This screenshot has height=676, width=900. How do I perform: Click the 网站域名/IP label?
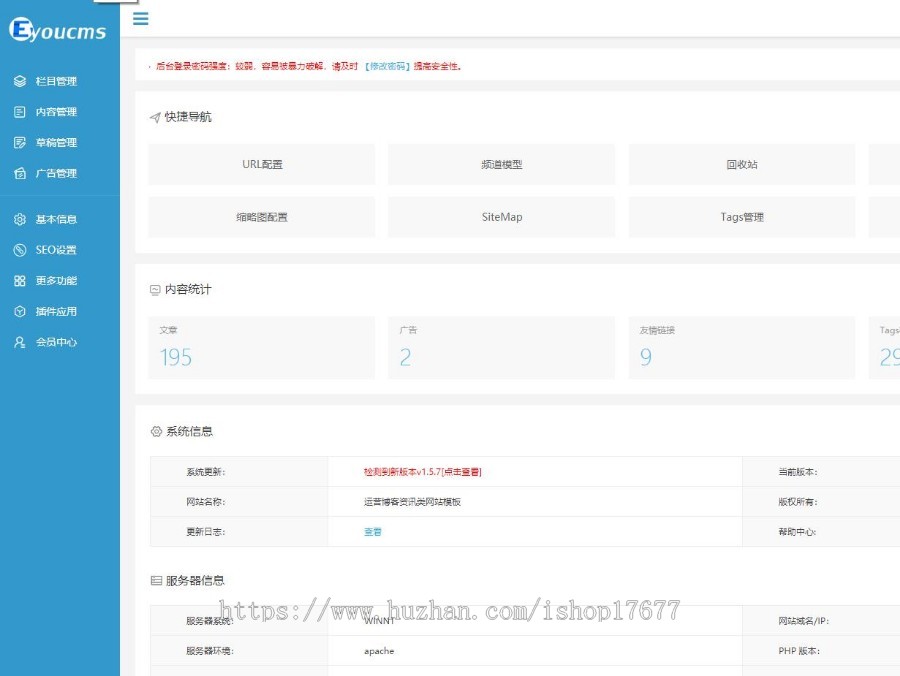coord(804,621)
